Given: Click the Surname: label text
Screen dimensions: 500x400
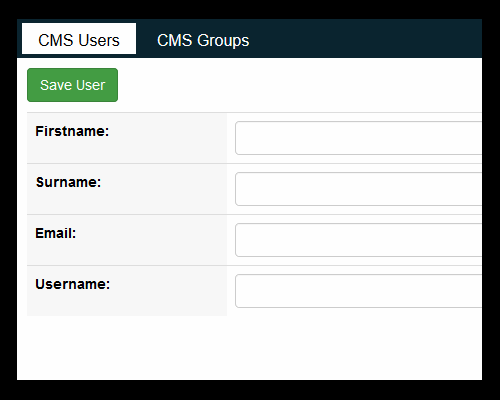Looking at the screenshot, I should tap(68, 182).
